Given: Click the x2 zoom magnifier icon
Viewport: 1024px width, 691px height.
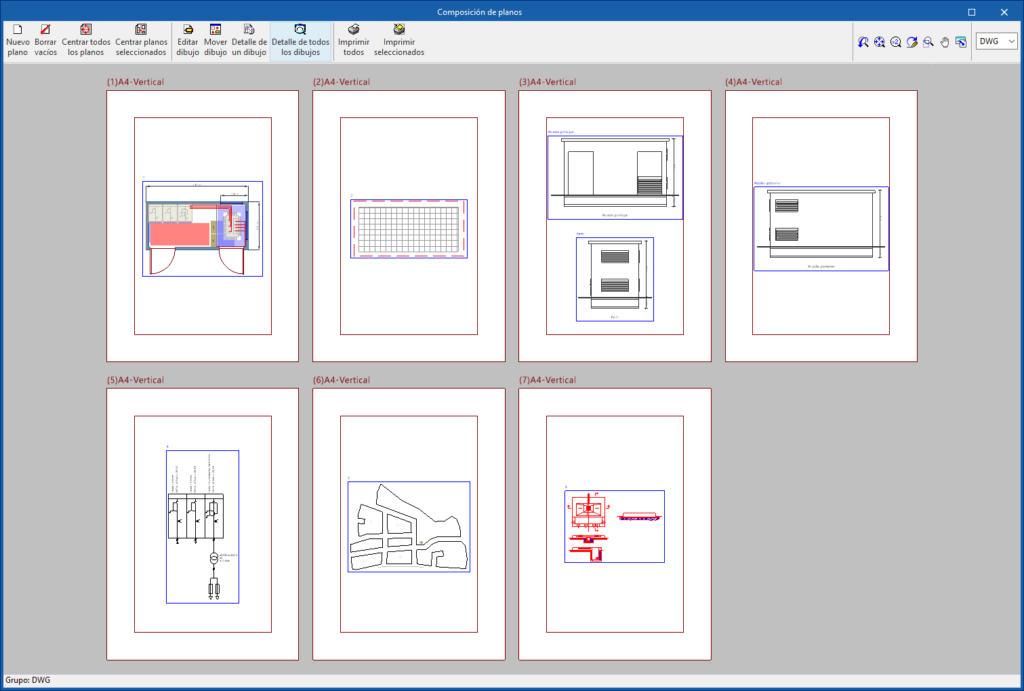Looking at the screenshot, I should tap(896, 42).
